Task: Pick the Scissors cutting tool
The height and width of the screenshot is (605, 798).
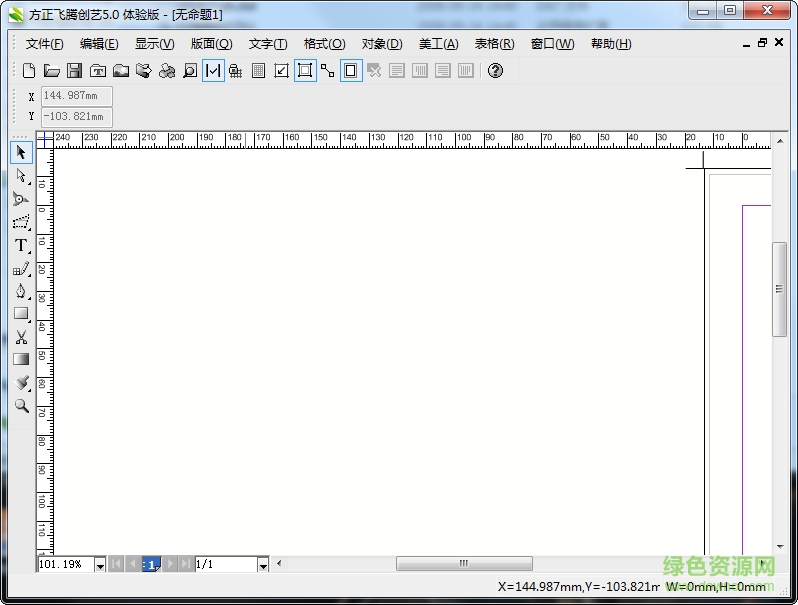Action: (21, 337)
